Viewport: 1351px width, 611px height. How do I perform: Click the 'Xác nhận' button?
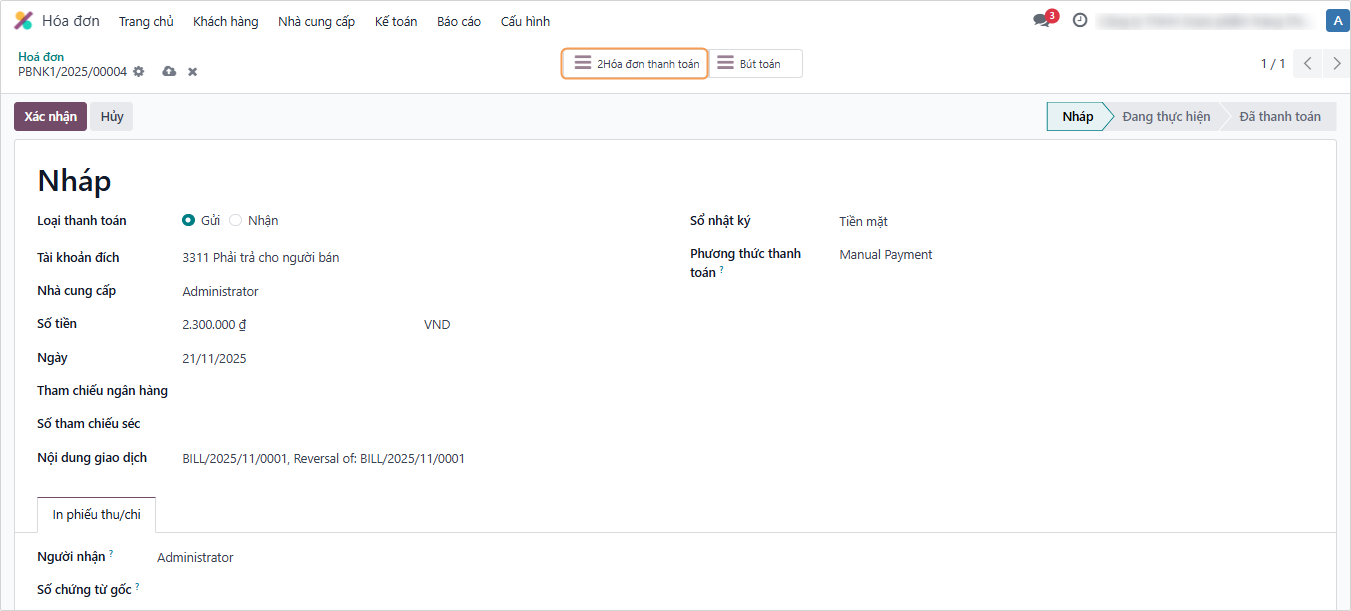pos(50,117)
